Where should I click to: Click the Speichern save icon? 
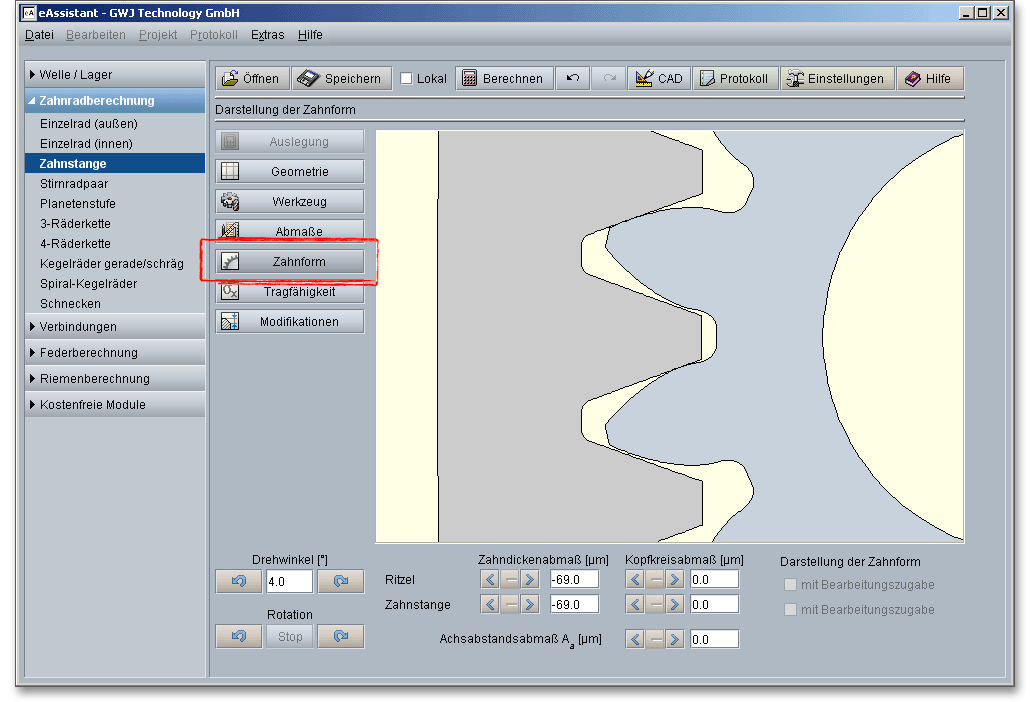click(x=341, y=79)
